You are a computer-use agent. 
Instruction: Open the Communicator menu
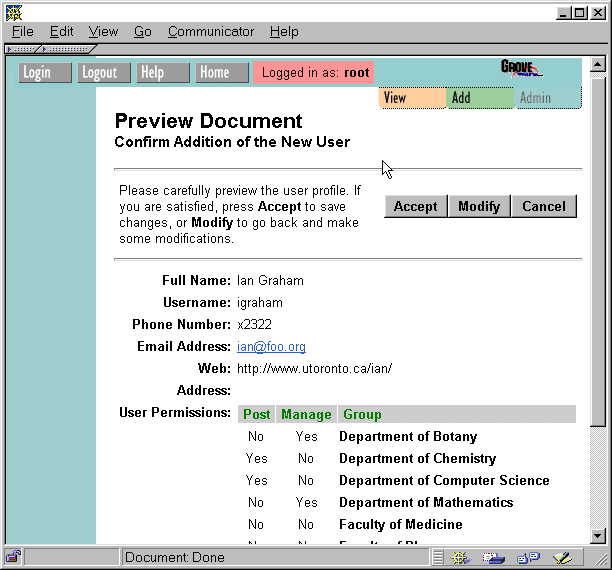(211, 31)
